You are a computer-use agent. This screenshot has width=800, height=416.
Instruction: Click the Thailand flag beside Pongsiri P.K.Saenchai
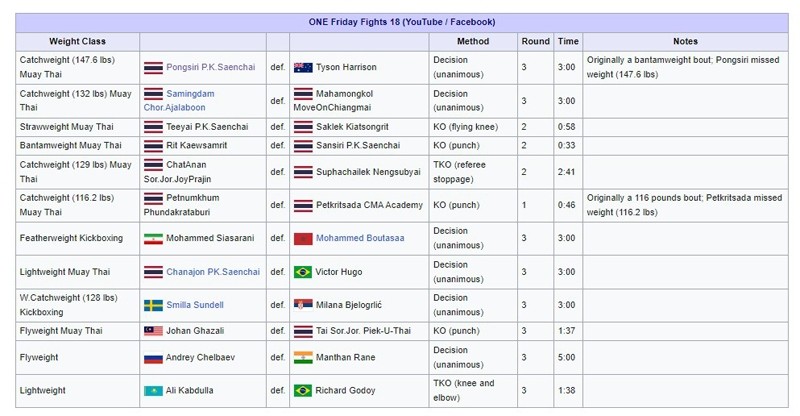[153, 67]
